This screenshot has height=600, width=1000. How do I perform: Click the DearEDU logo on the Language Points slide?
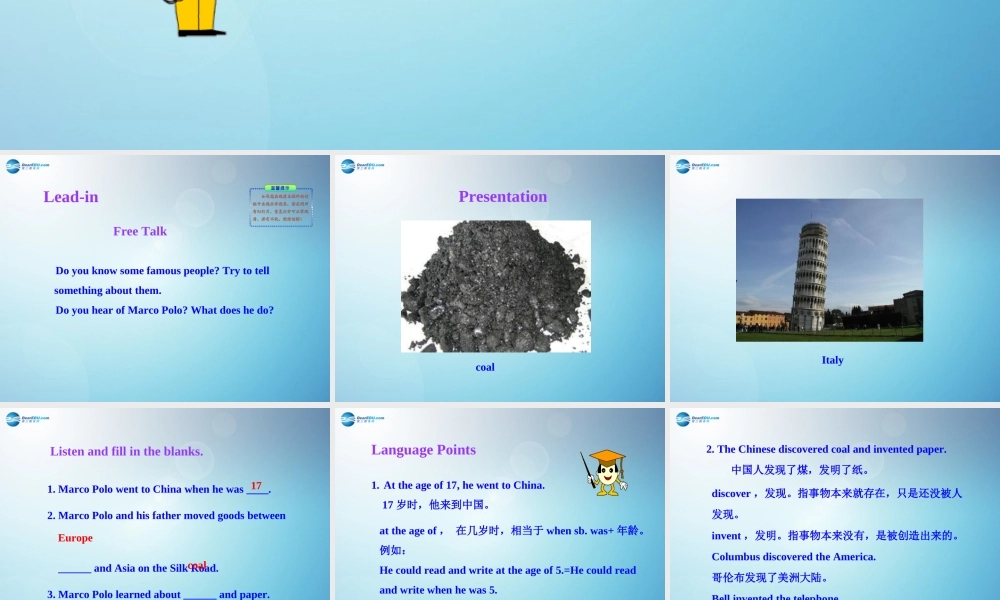coord(360,419)
